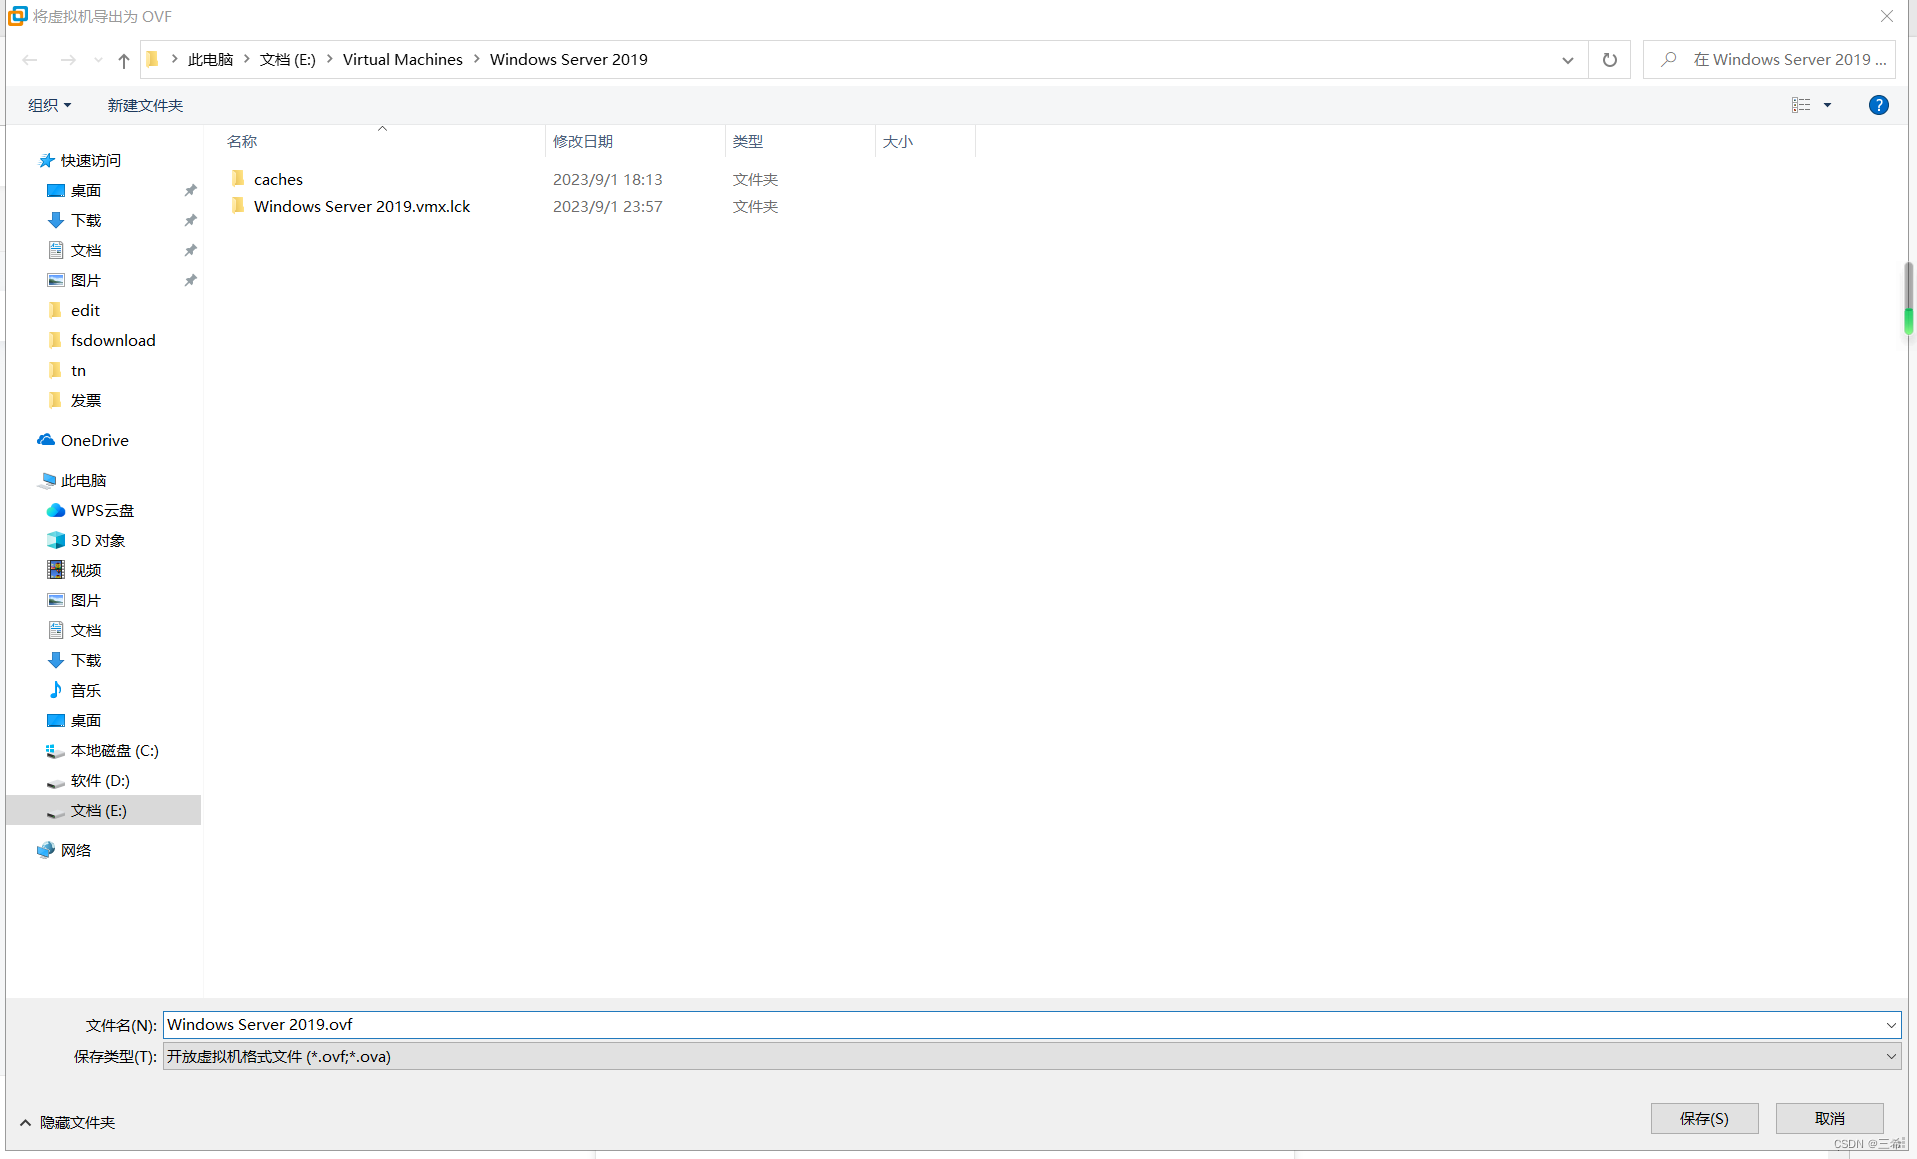Select OneDrive in the navigation pane
Screen dimensions: 1917x1159
pyautogui.click(x=94, y=440)
